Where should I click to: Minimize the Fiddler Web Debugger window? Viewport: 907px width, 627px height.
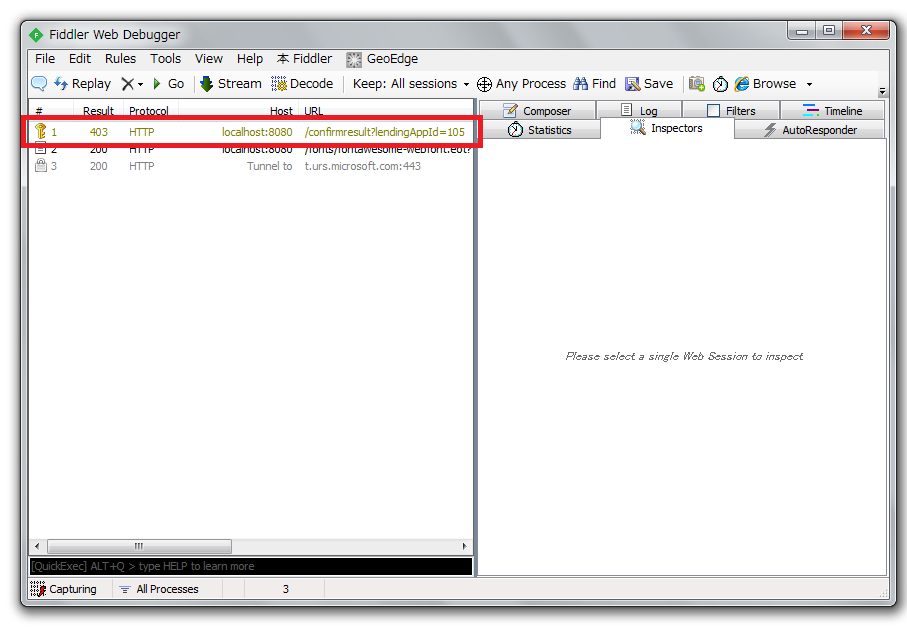coord(802,31)
